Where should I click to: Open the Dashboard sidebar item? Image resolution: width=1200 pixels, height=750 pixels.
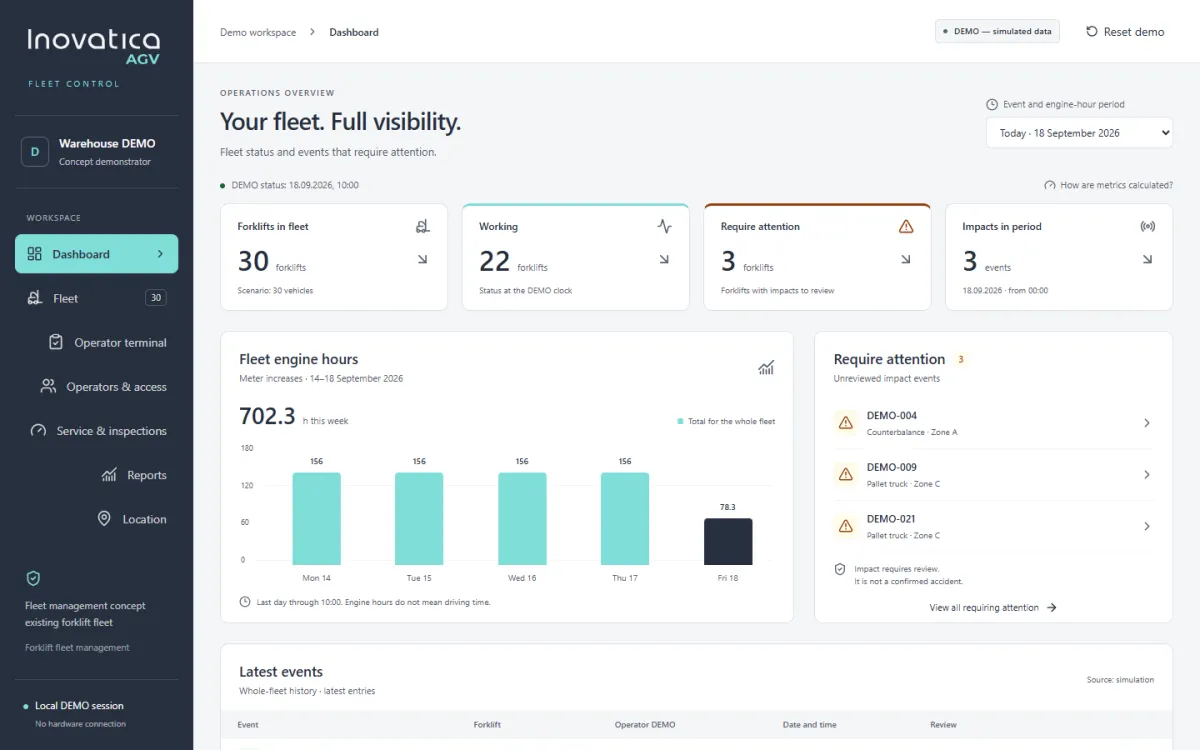(96, 254)
